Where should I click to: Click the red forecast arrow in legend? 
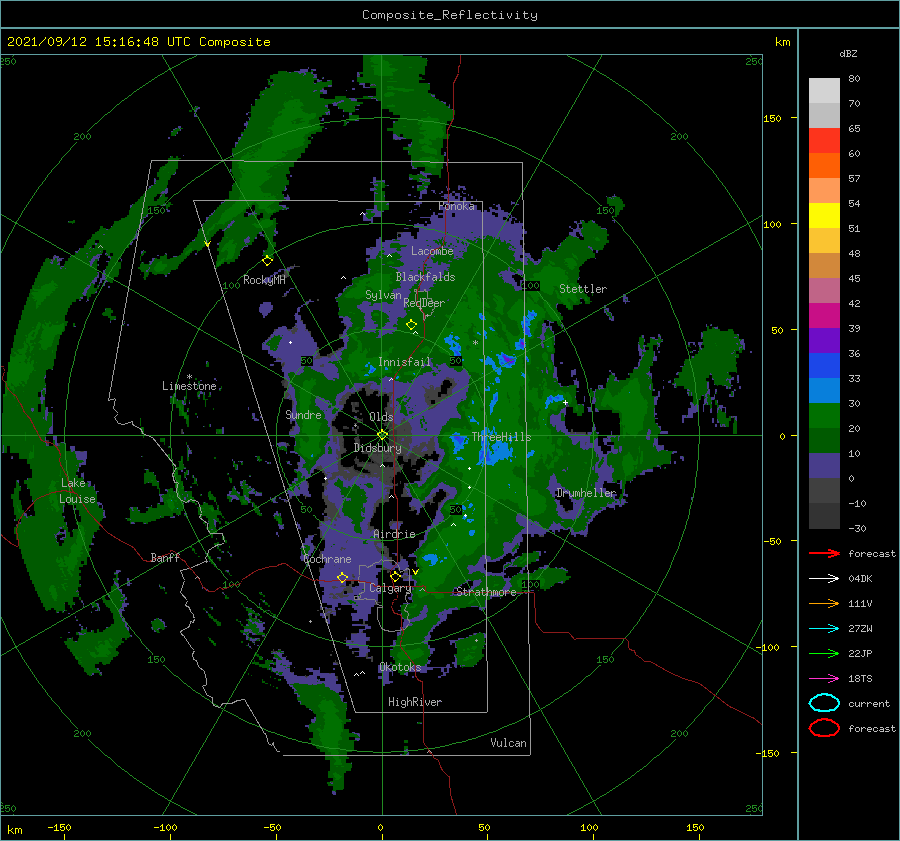pyautogui.click(x=824, y=553)
